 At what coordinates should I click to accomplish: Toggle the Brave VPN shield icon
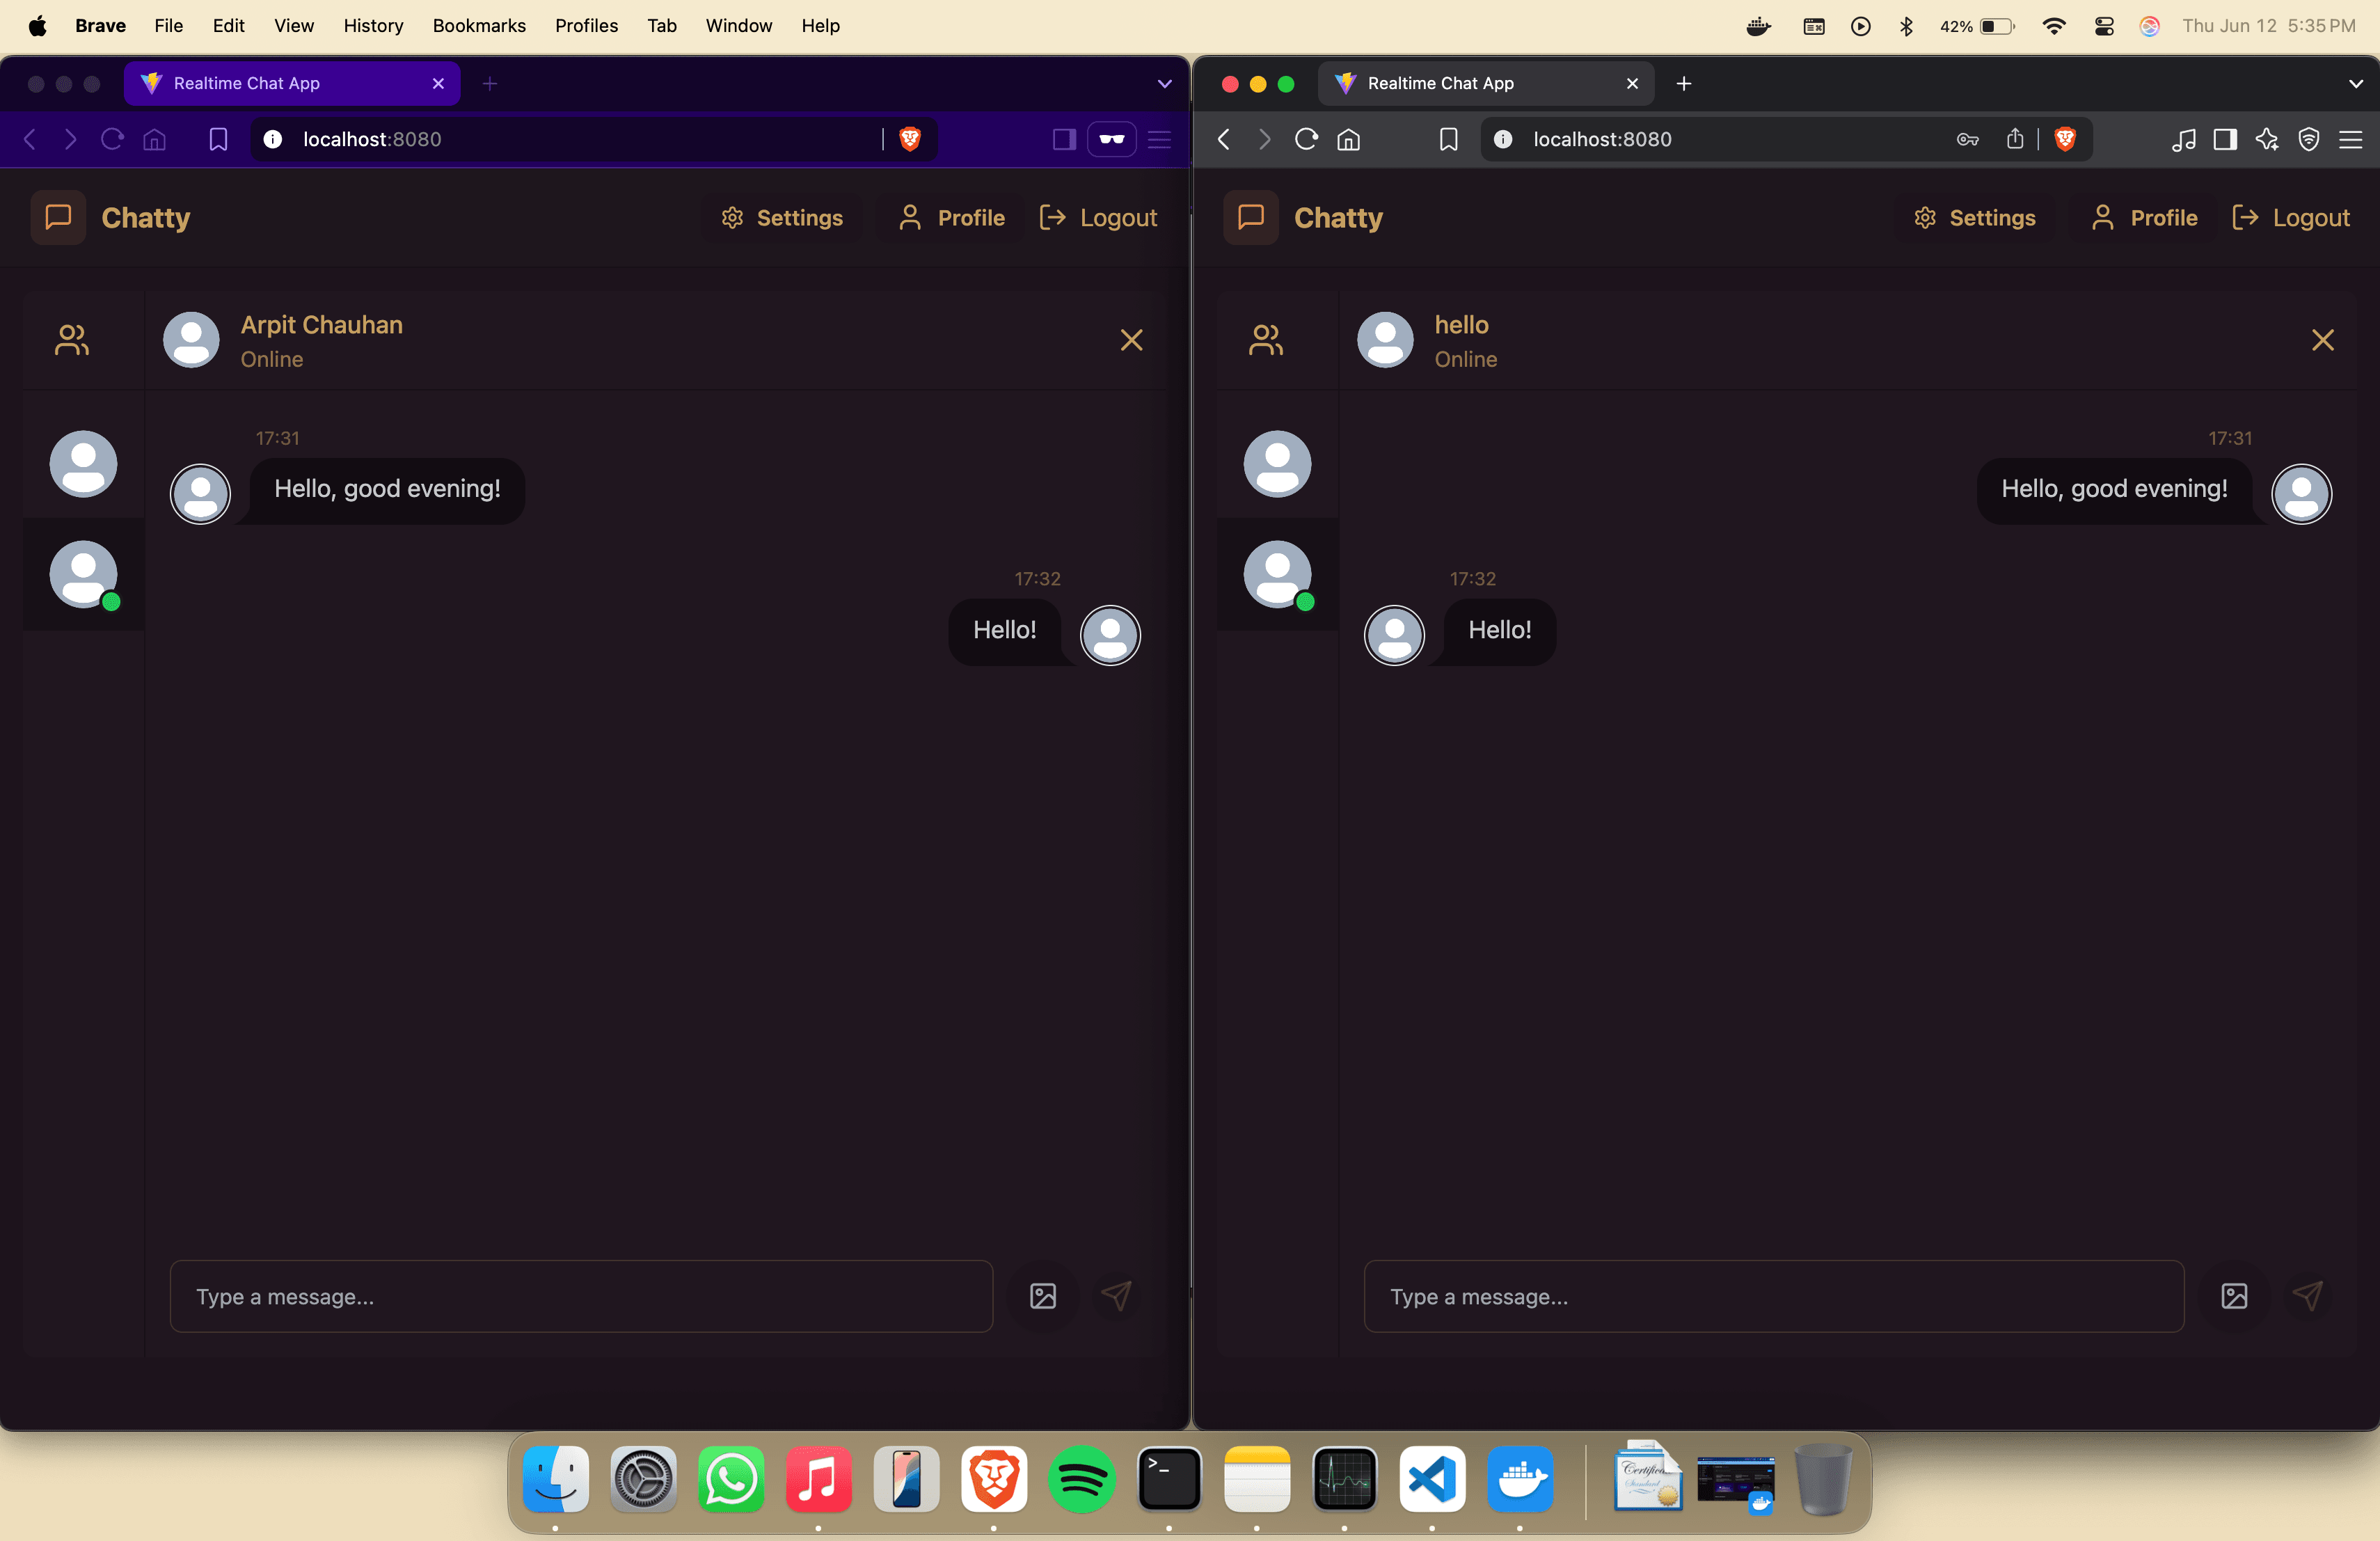click(x=2308, y=140)
